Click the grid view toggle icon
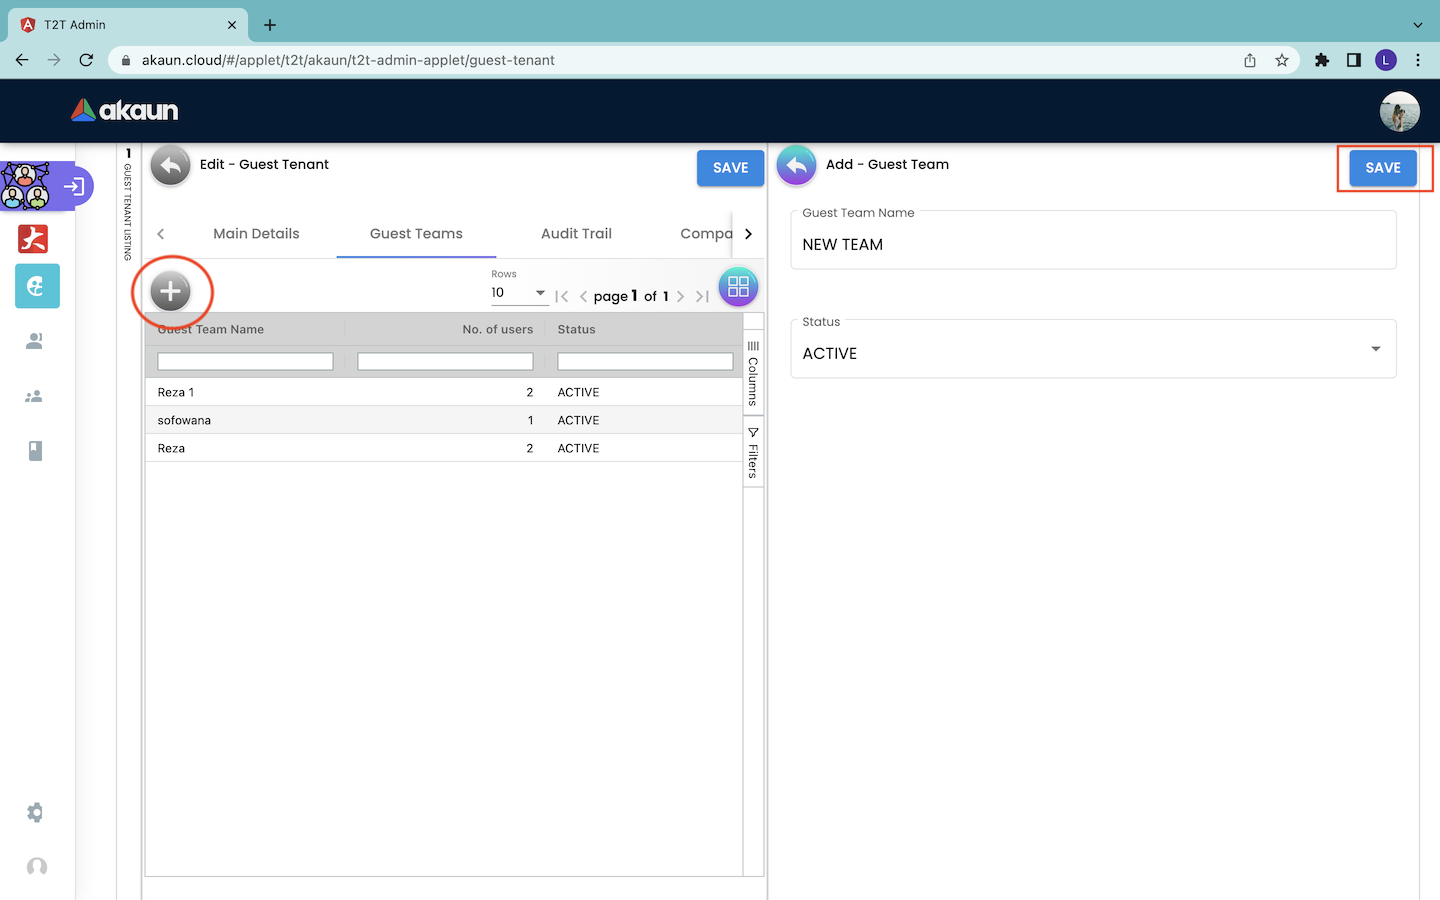Screen dimensions: 1440x900 tap(738, 287)
